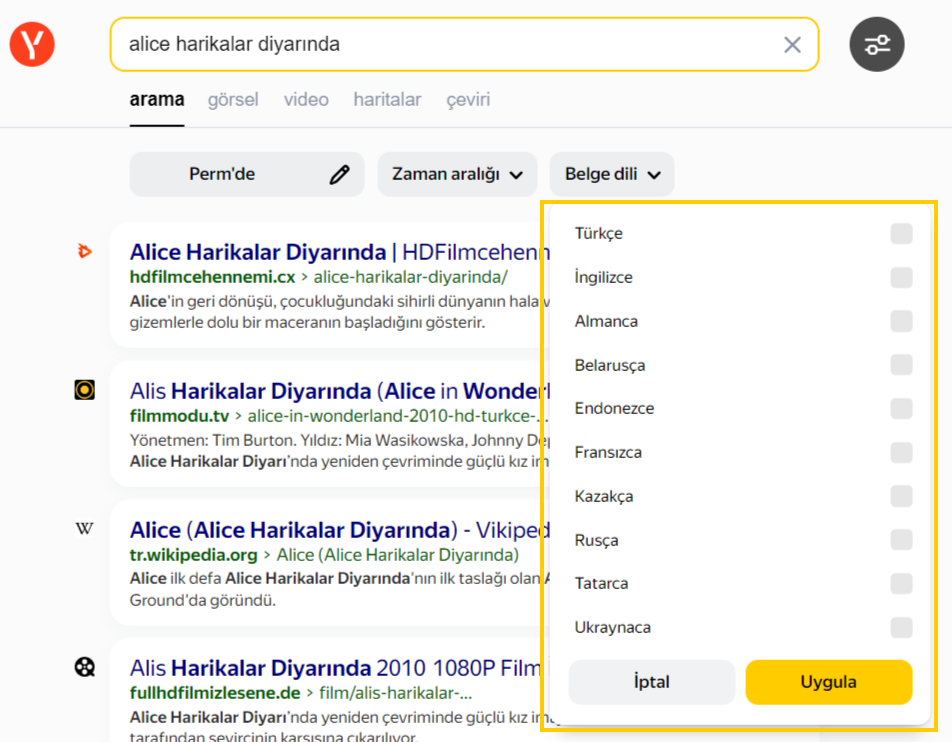Click the İptal button
This screenshot has width=952, height=742.
[x=651, y=683]
